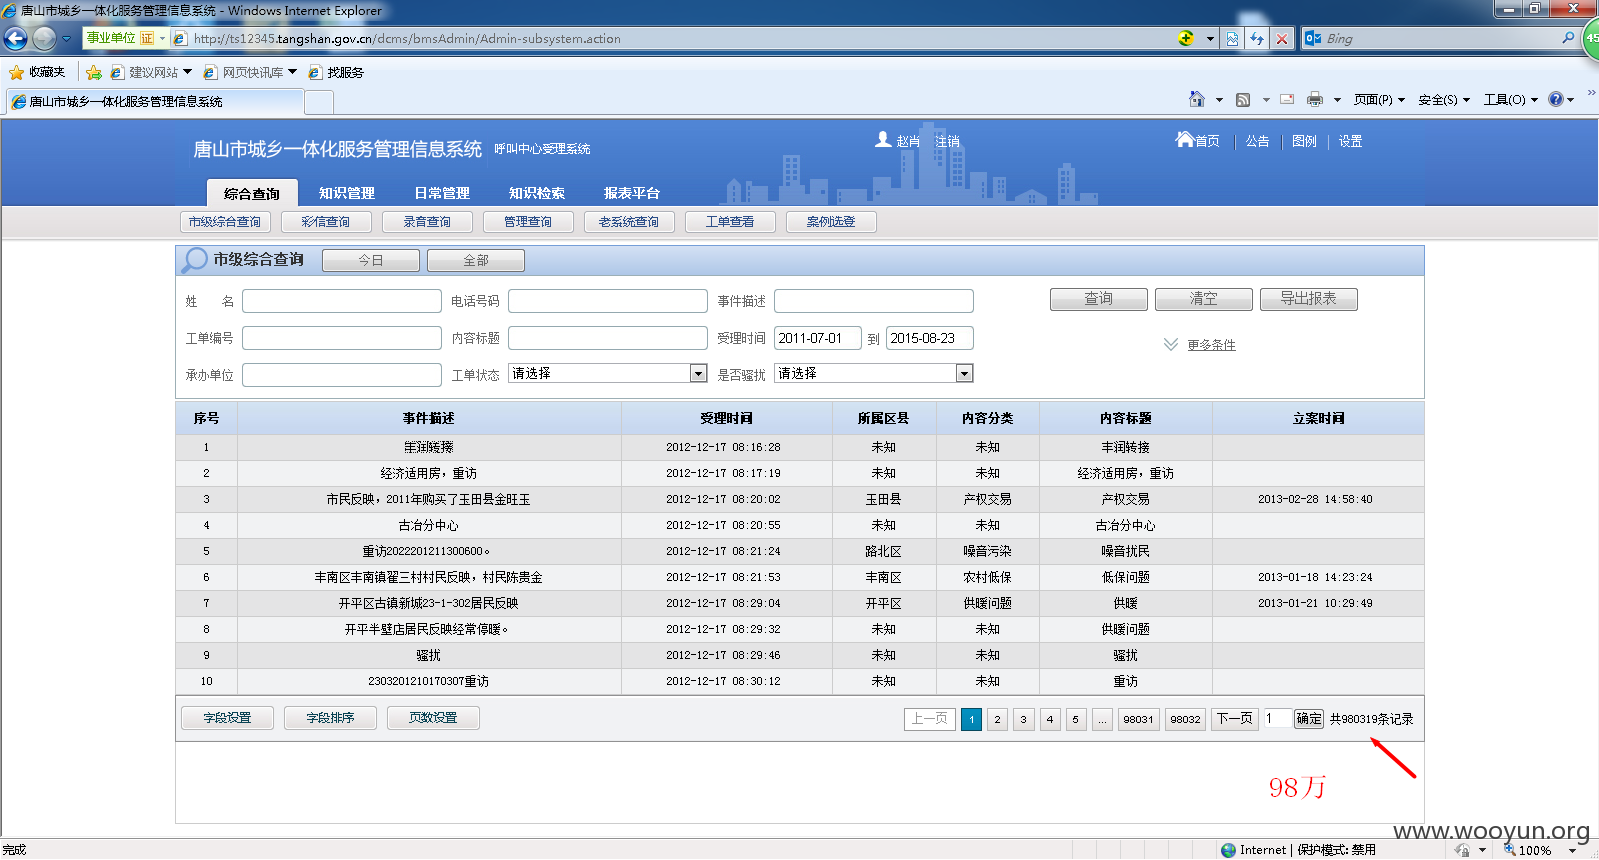Go back with the browser Back arrow

16,39
